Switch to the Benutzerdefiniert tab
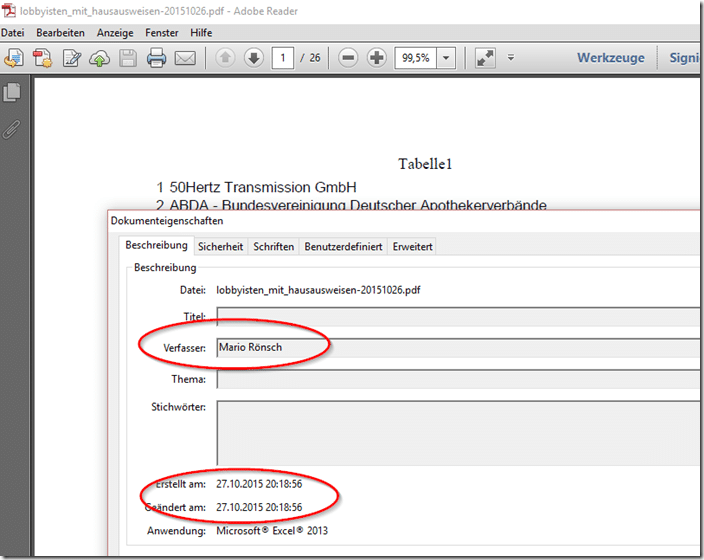The height and width of the screenshot is (560, 704). click(343, 247)
